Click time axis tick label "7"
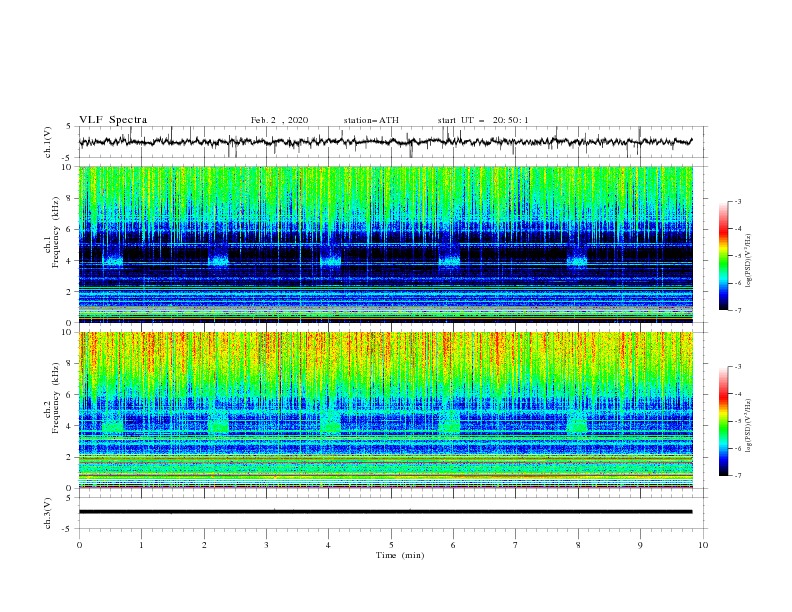This screenshot has width=792, height=612. tap(516, 545)
